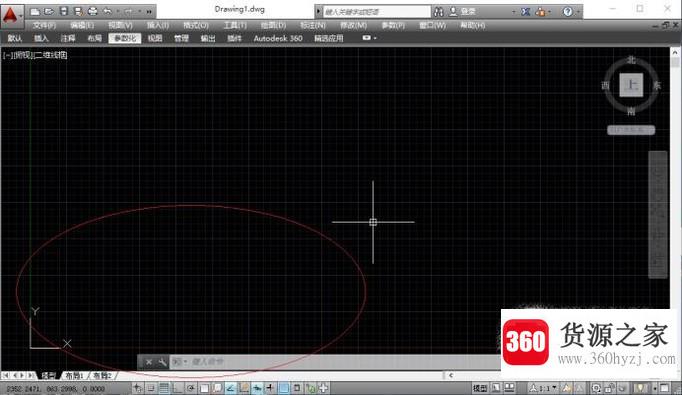Click the Save icon in quick access toolbar
The height and width of the screenshot is (395, 682).
[x=64, y=11]
